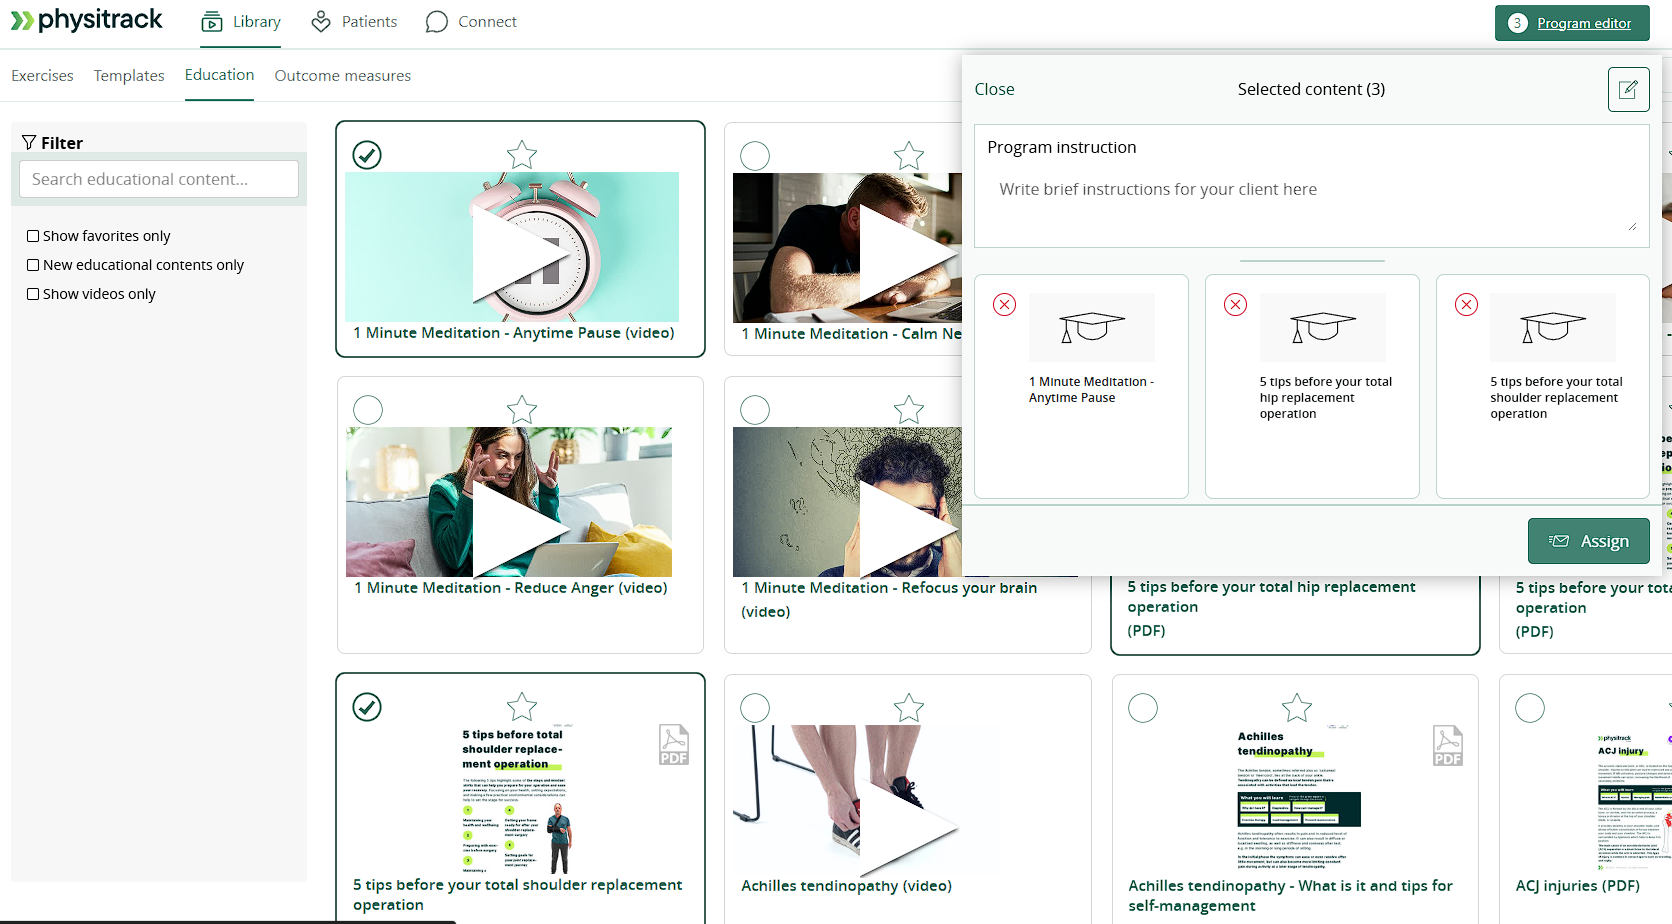This screenshot has height=924, width=1672.
Task: Open Achilles tendinopathy PDF thumbnail
Action: click(1298, 800)
